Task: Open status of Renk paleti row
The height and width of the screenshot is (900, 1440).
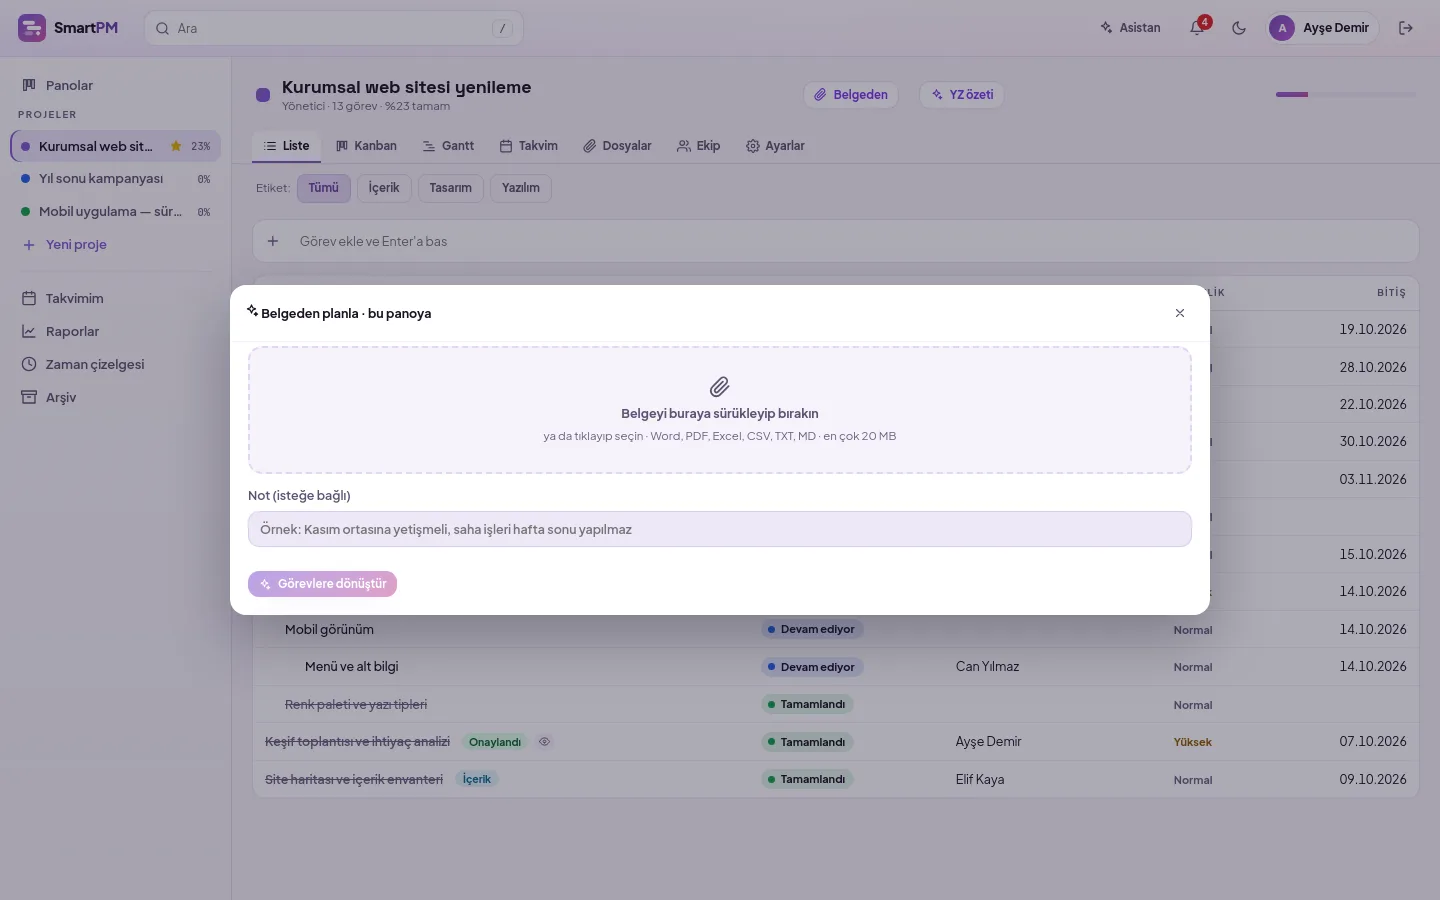Action: click(807, 705)
